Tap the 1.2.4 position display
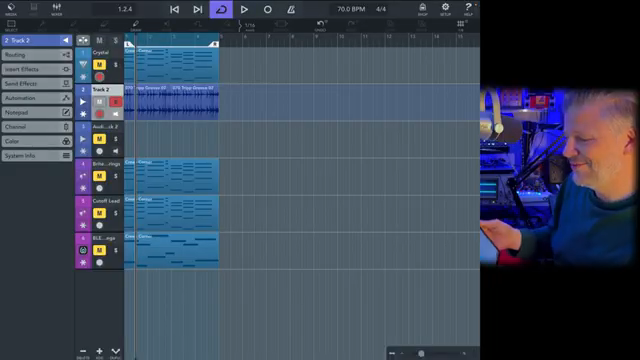 pos(125,9)
